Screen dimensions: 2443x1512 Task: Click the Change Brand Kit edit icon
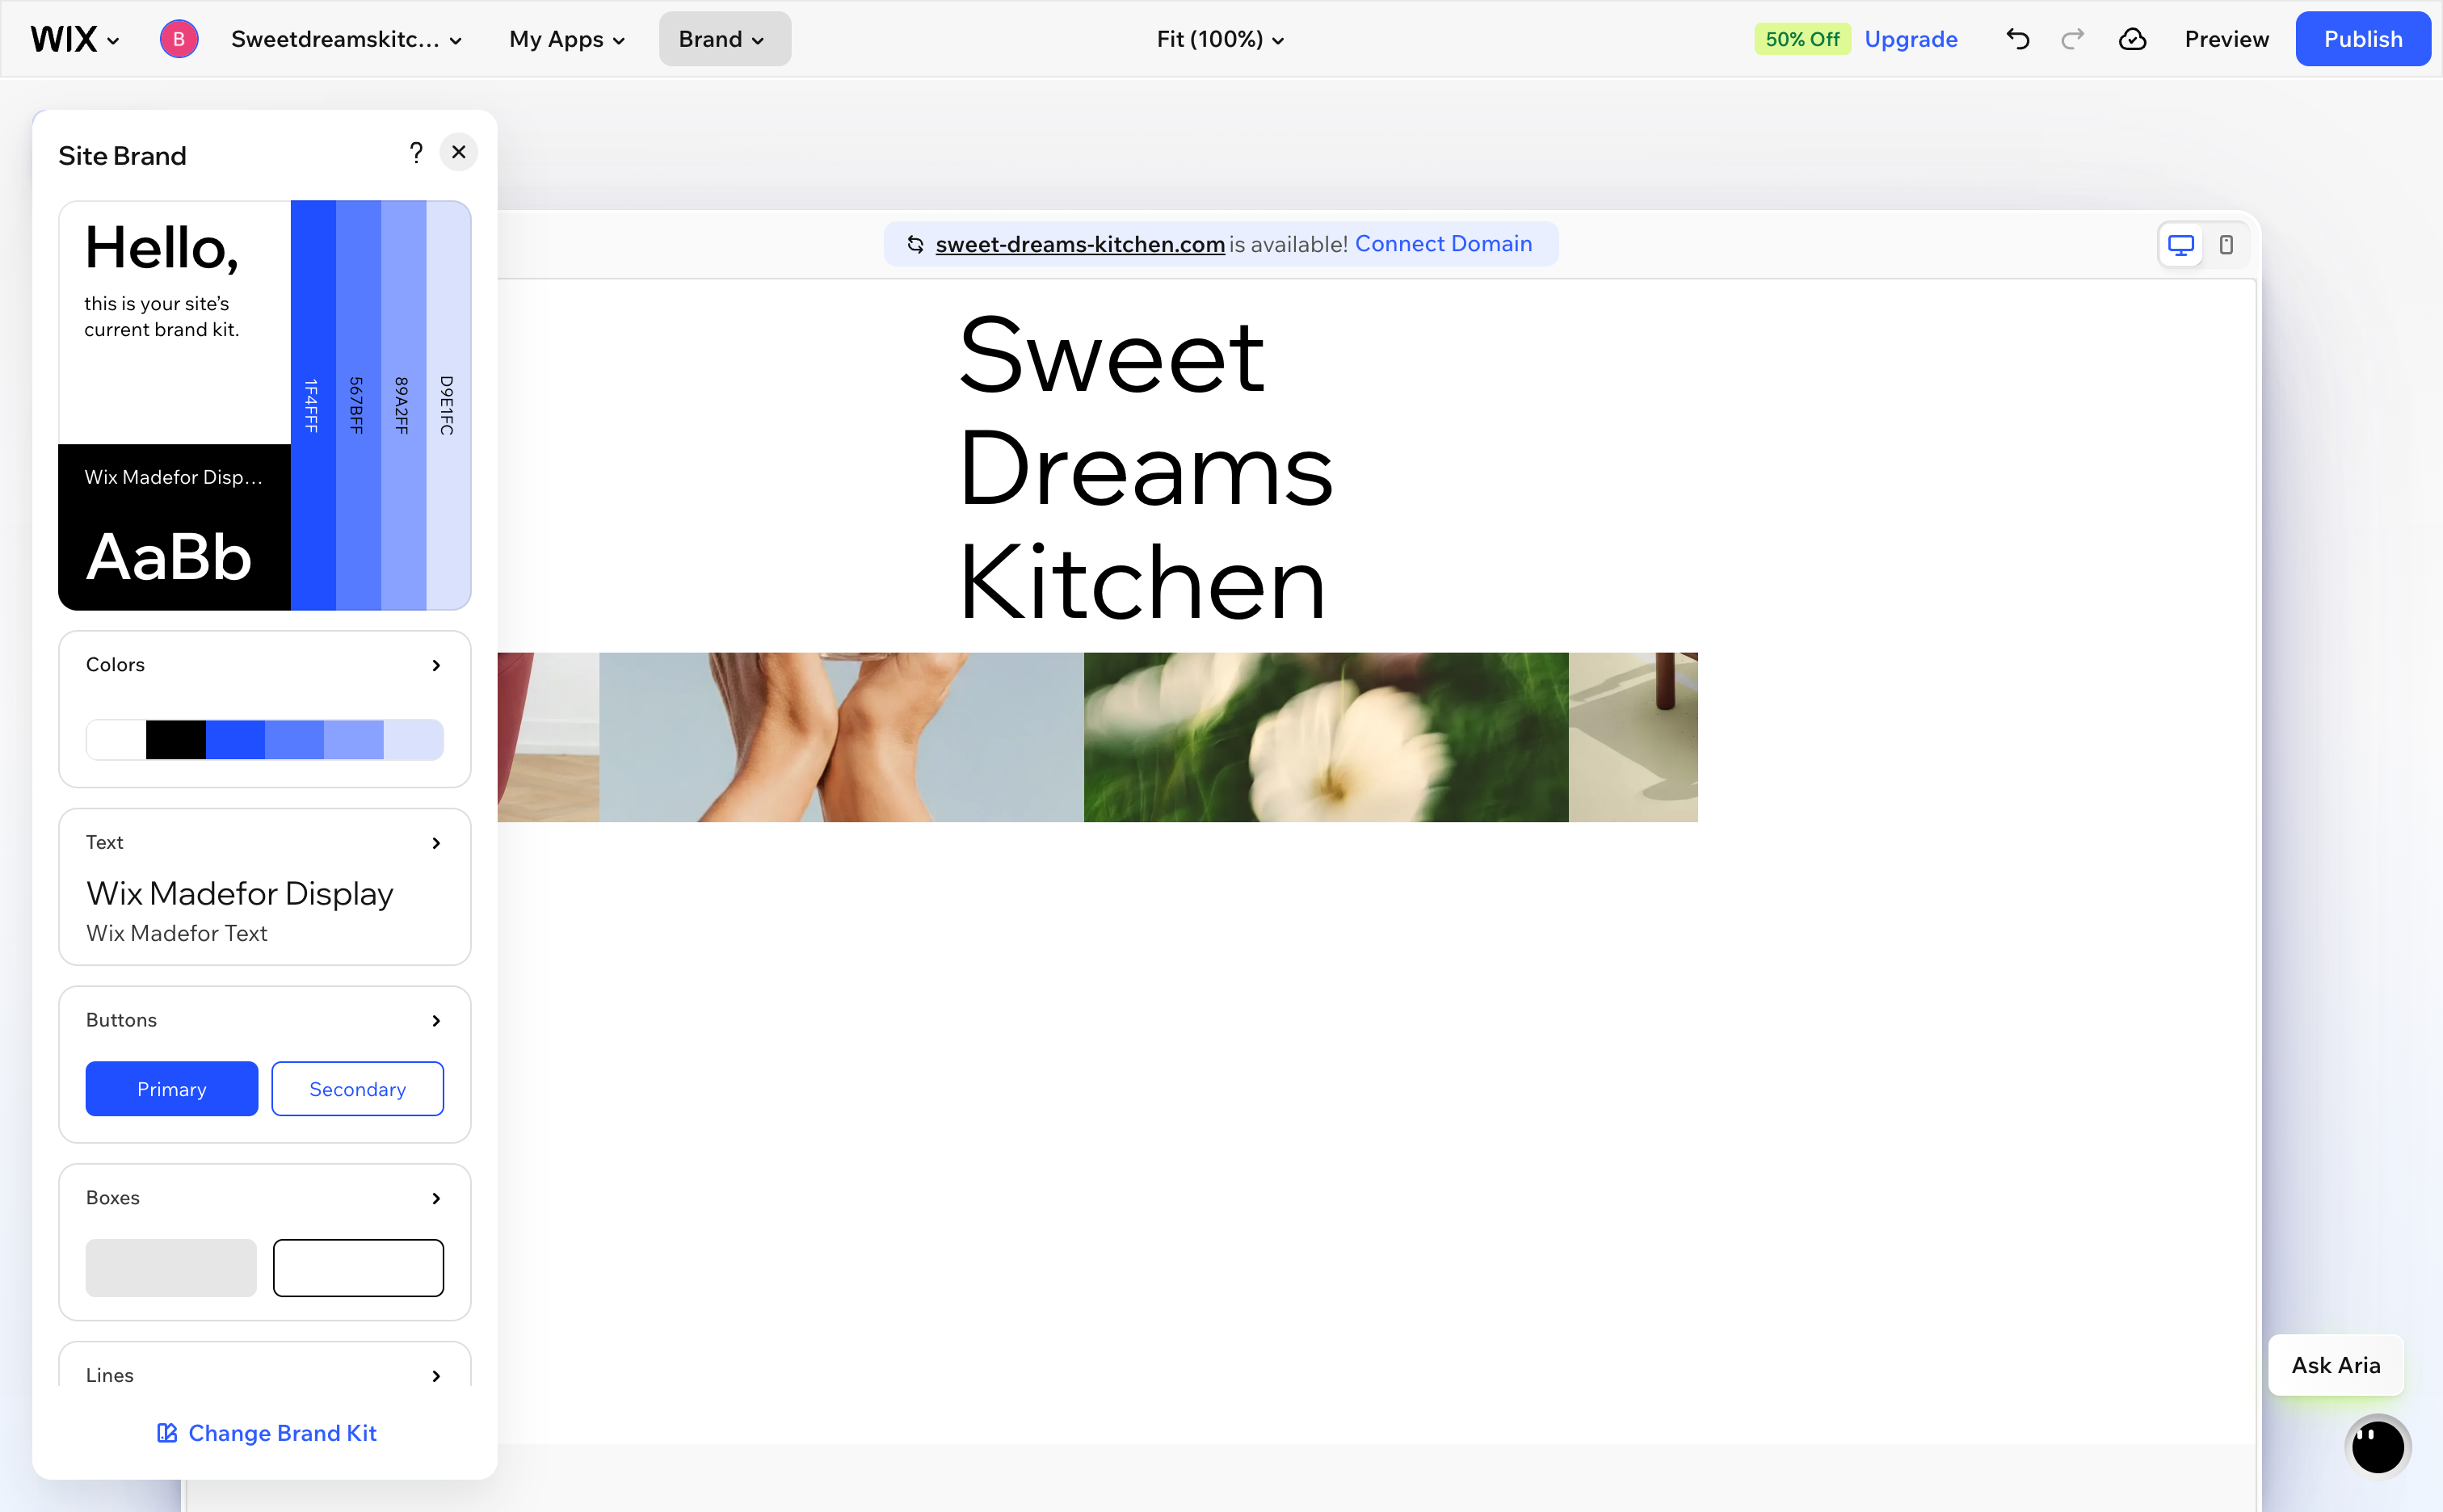pos(167,1433)
